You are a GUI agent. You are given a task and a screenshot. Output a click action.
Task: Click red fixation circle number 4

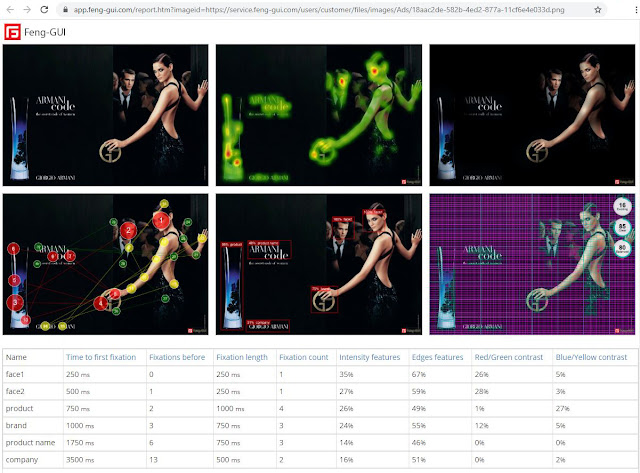coord(100,303)
